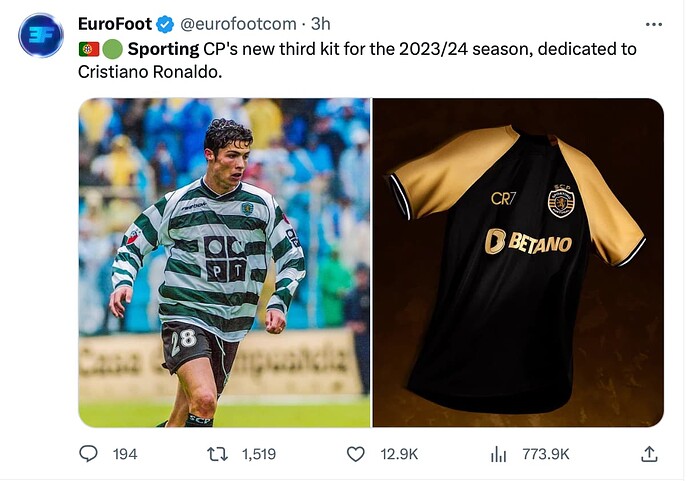The image size is (689, 481).
Task: Click the reply speech bubble icon
Action: (88, 453)
